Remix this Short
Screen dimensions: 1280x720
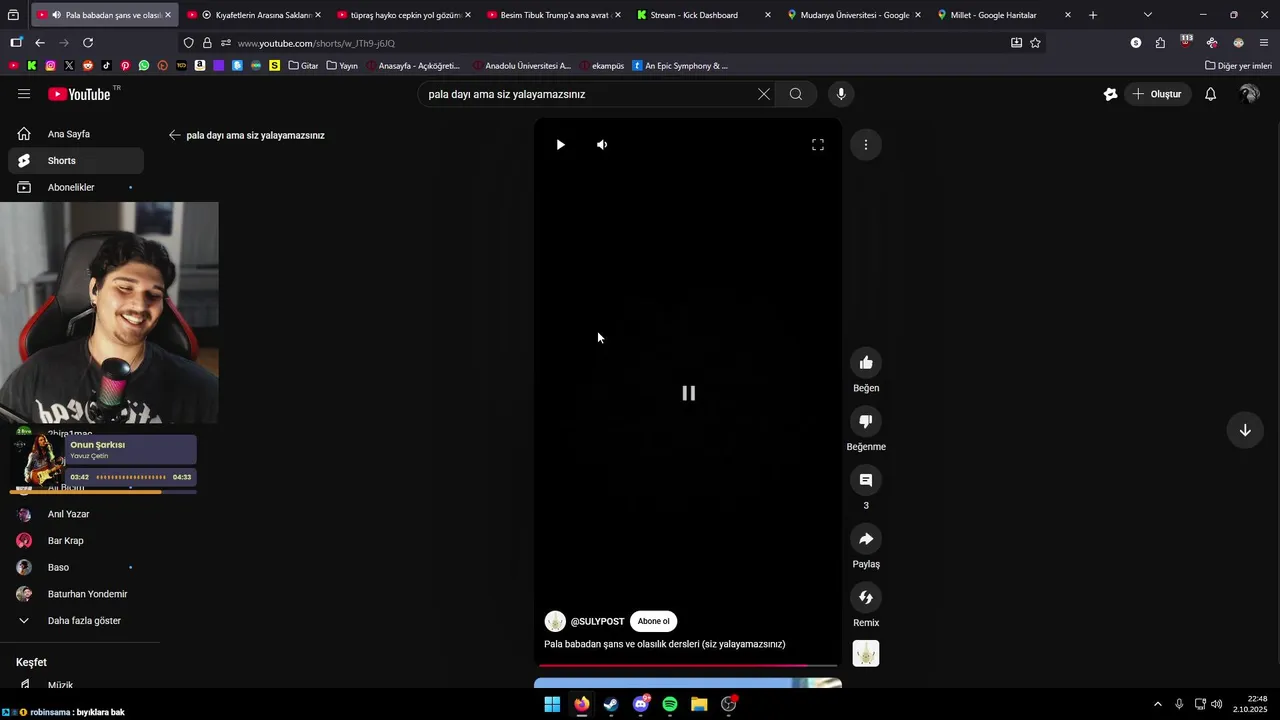(x=866, y=598)
